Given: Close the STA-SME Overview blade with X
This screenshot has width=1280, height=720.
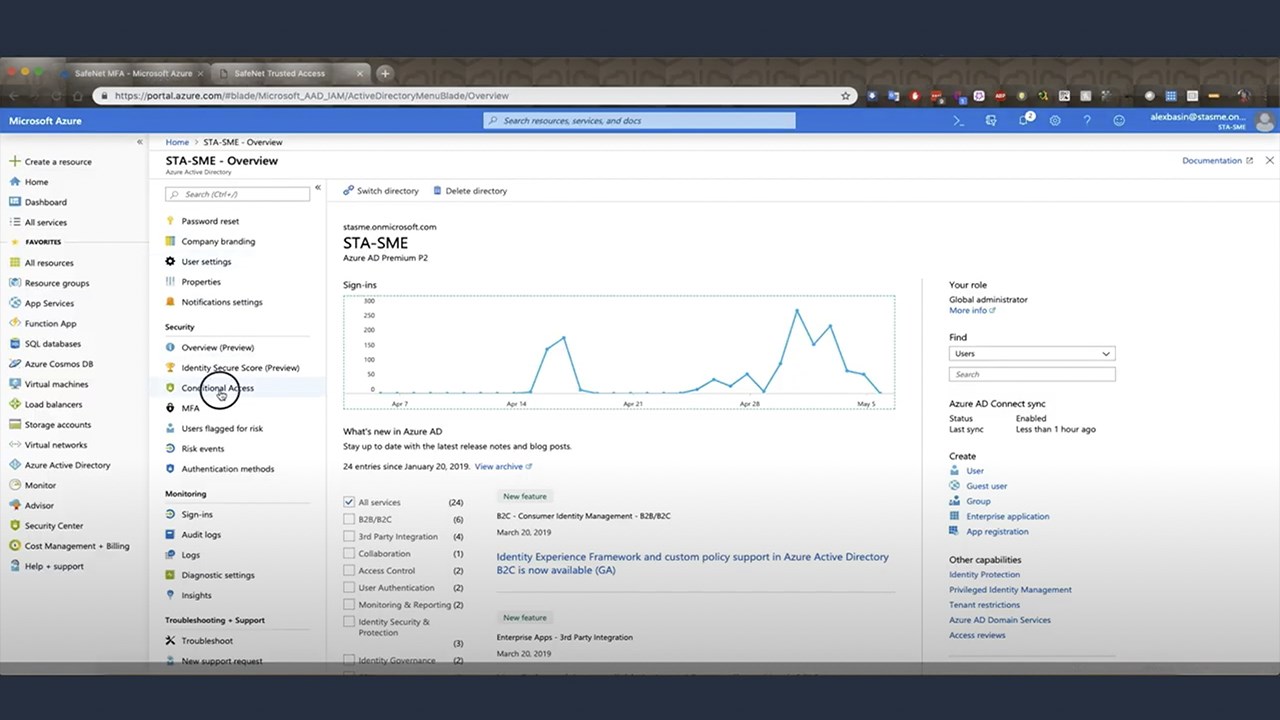Looking at the screenshot, I should 1270,160.
